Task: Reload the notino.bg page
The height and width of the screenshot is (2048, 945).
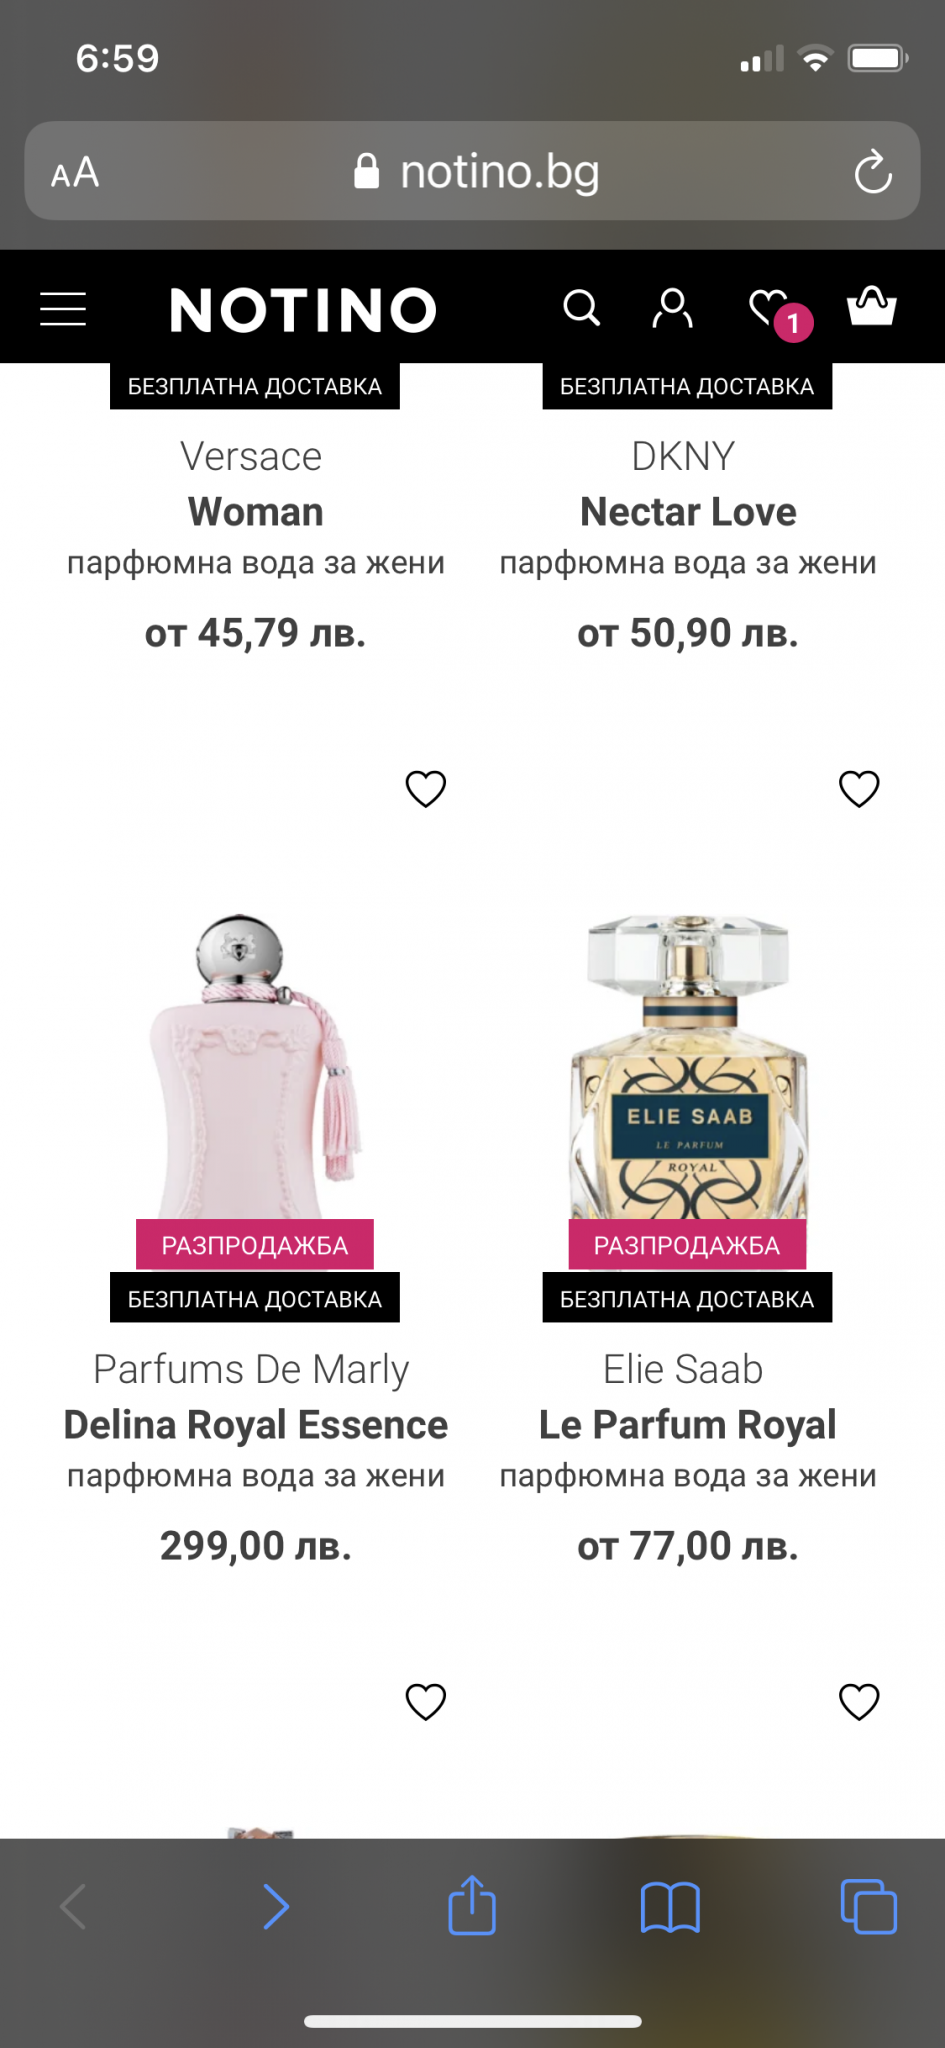Action: click(872, 172)
